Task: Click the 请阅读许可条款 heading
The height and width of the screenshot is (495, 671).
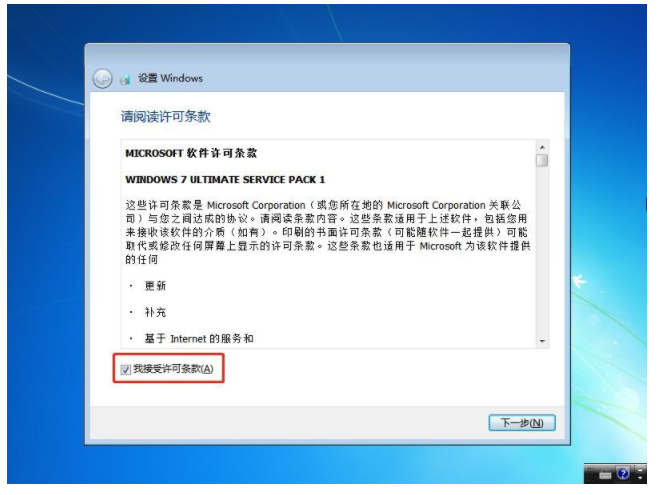Action: click(166, 116)
